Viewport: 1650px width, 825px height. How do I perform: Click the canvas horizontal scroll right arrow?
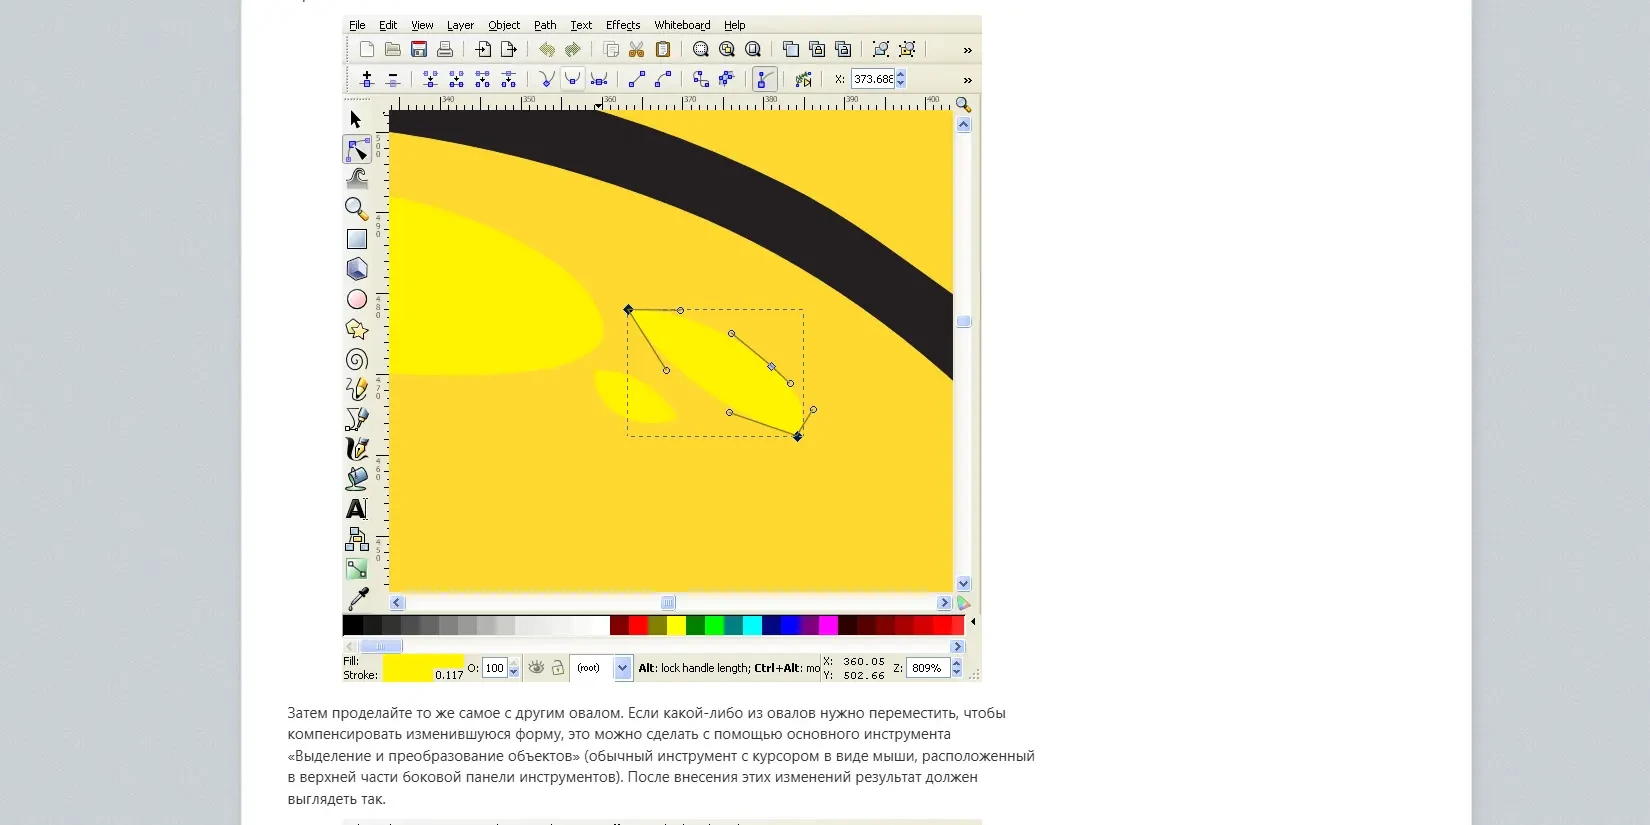coord(944,603)
